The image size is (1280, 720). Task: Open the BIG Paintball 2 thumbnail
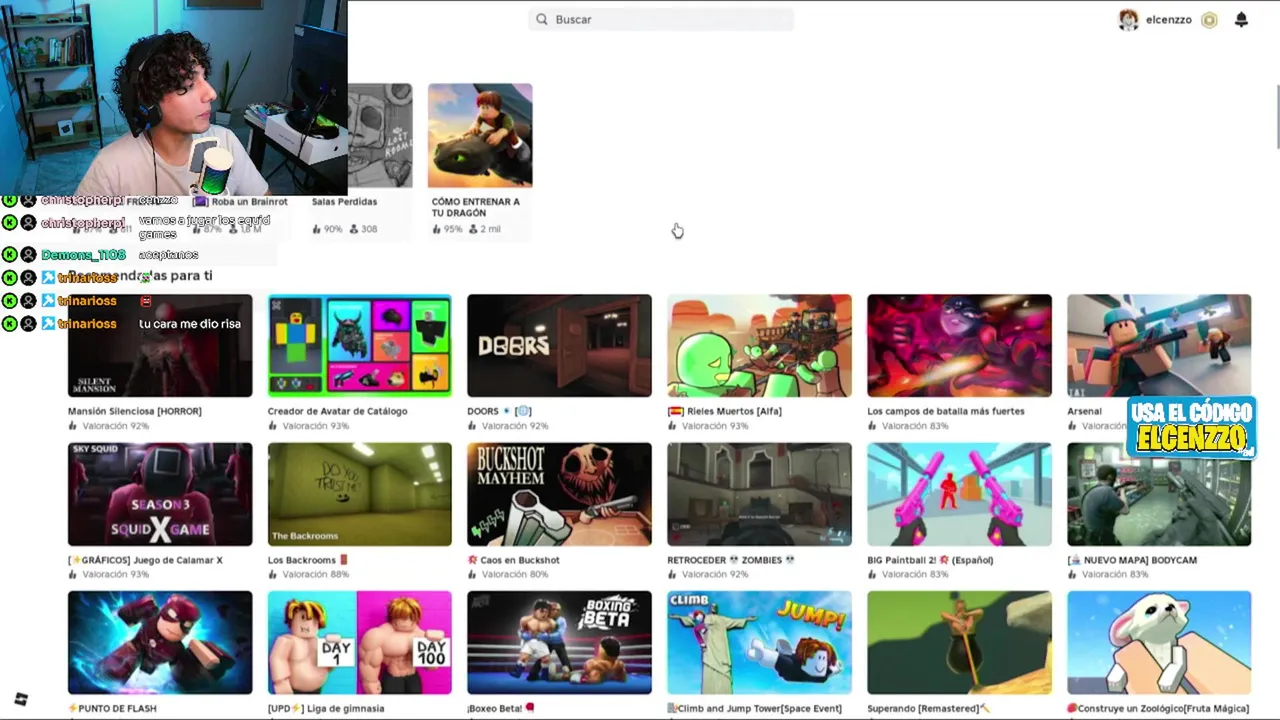(959, 494)
